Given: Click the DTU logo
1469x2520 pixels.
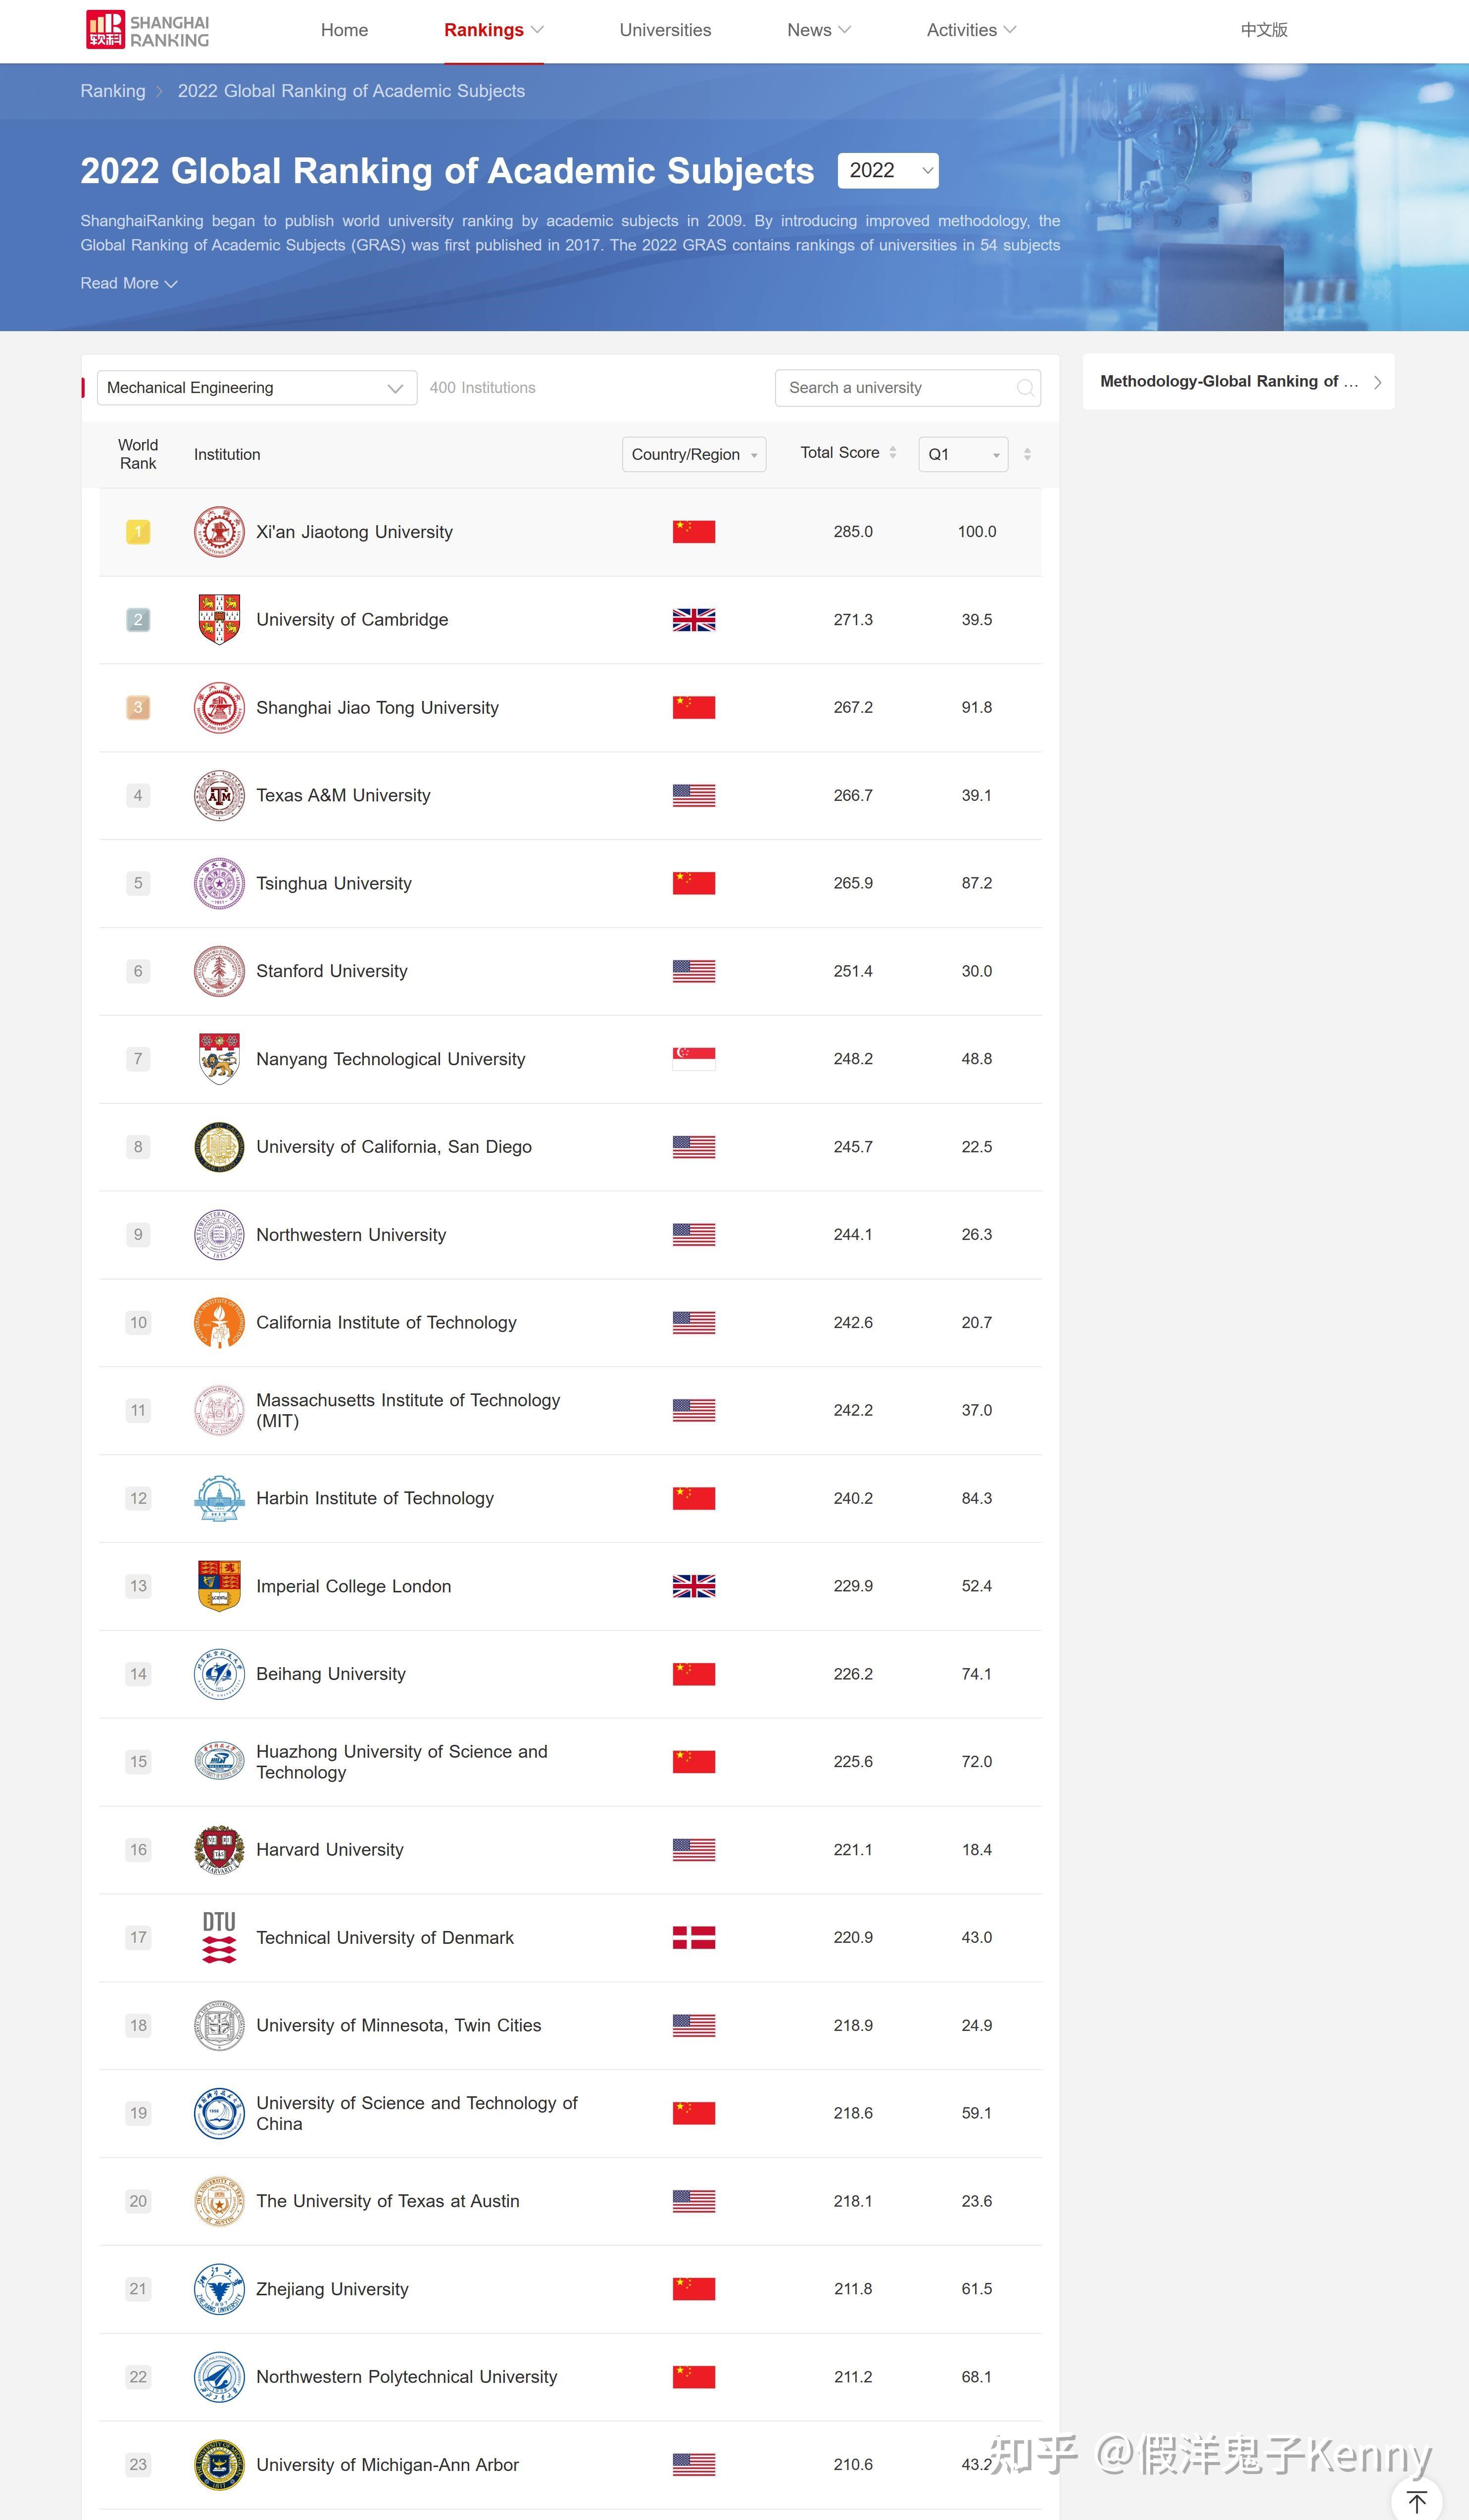Looking at the screenshot, I should [219, 1937].
